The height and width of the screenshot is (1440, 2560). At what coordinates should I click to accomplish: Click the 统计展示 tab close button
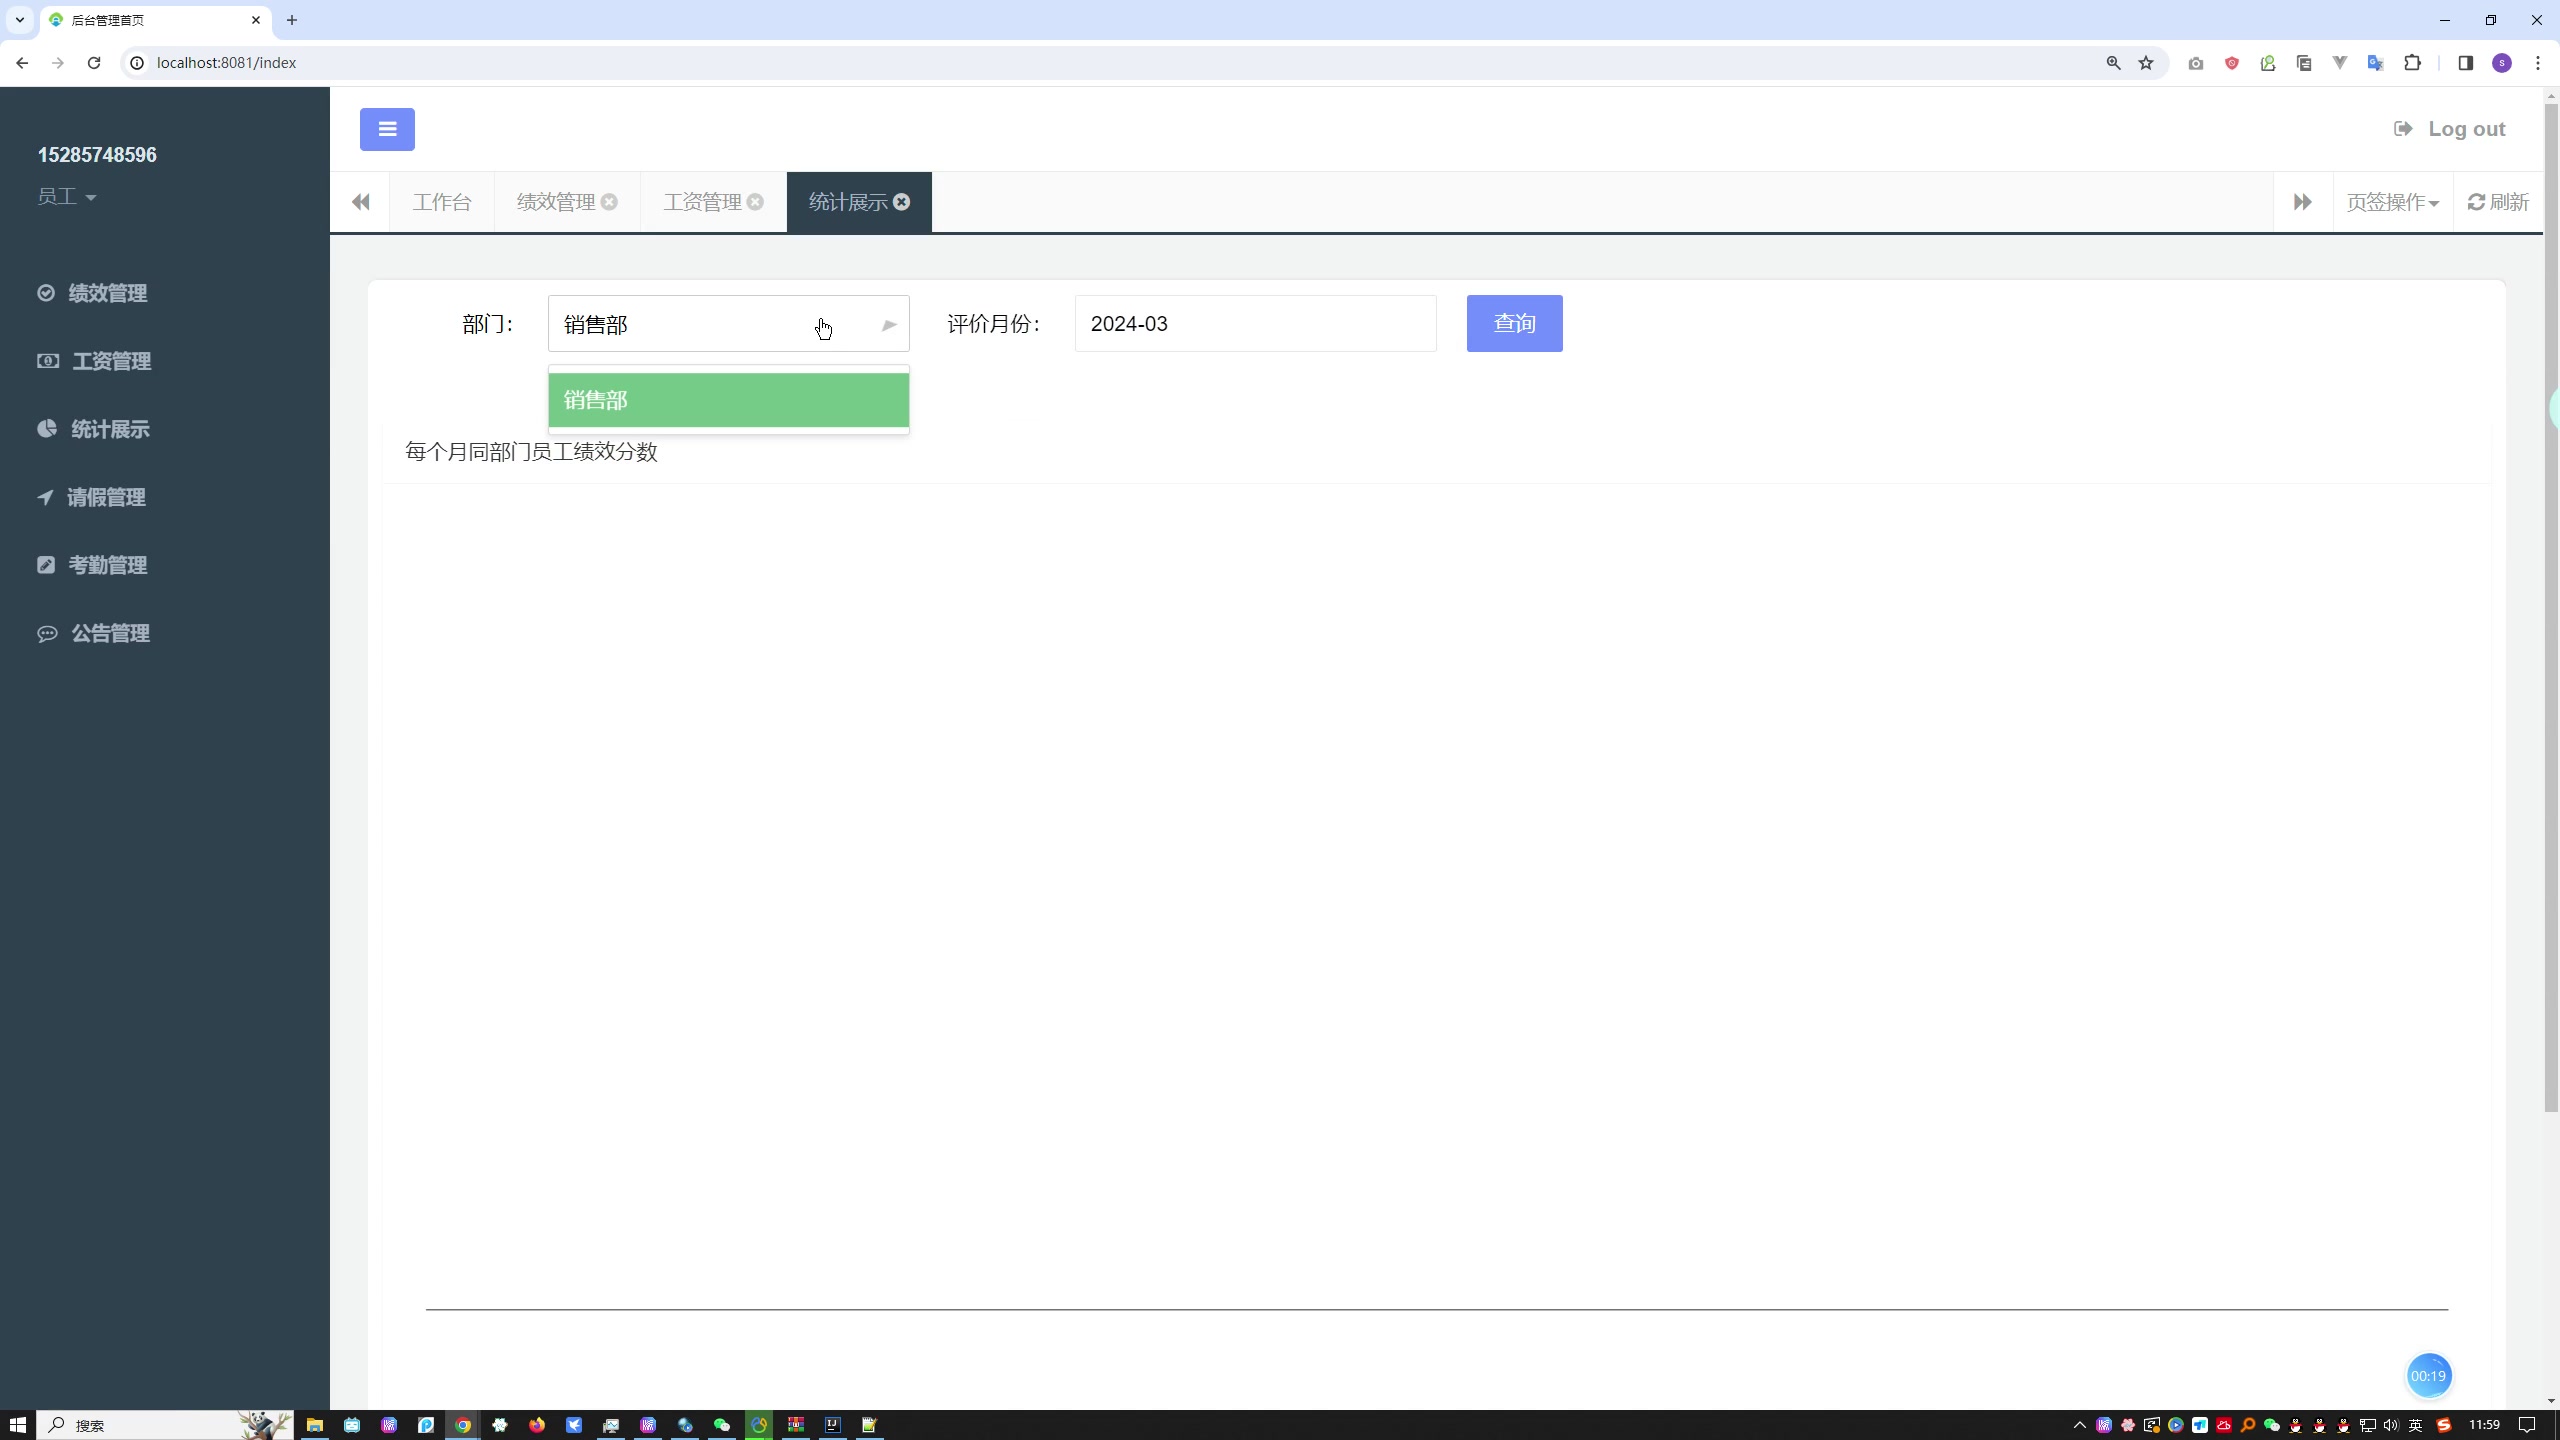[x=905, y=200]
